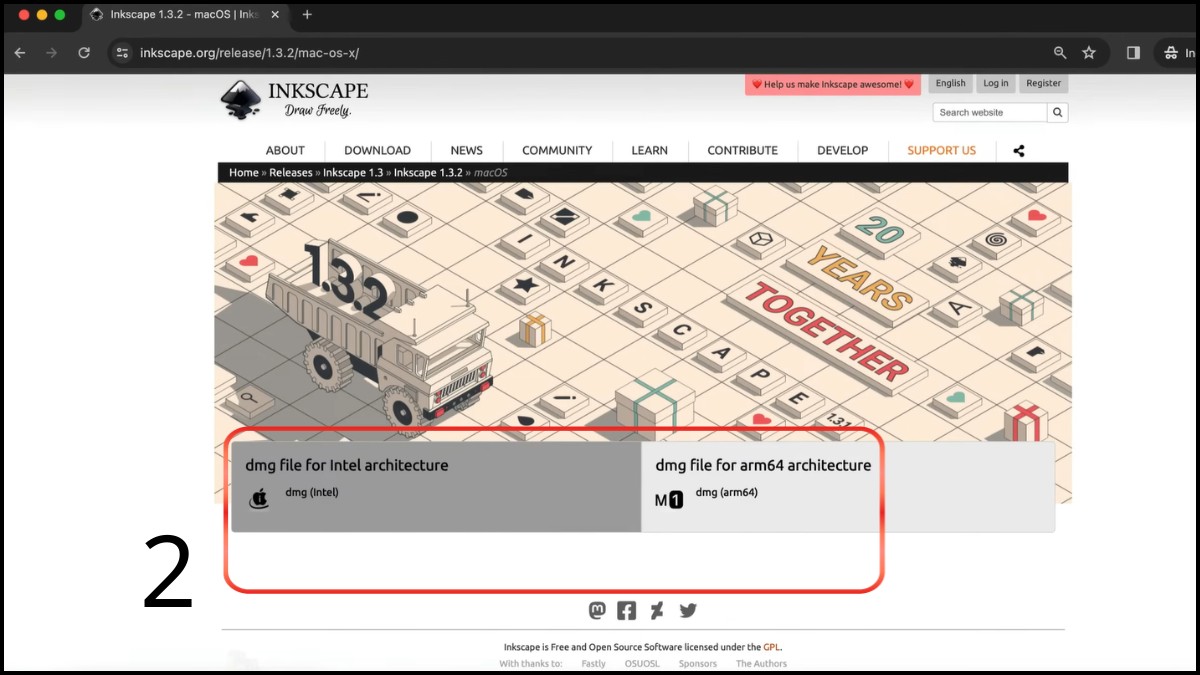
Task: Click the Inkscape logo in the header
Action: [x=294, y=99]
